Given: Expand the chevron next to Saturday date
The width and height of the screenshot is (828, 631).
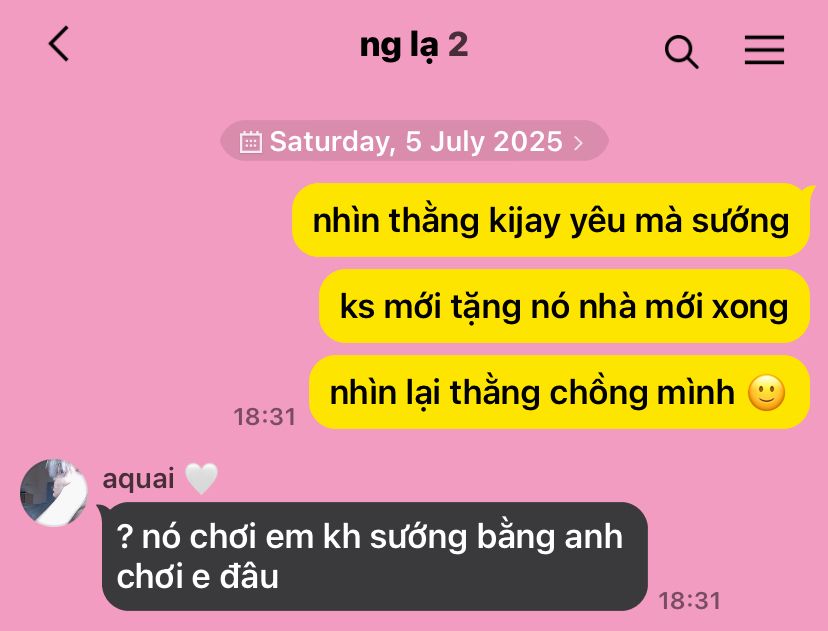Looking at the screenshot, I should pos(579,143).
